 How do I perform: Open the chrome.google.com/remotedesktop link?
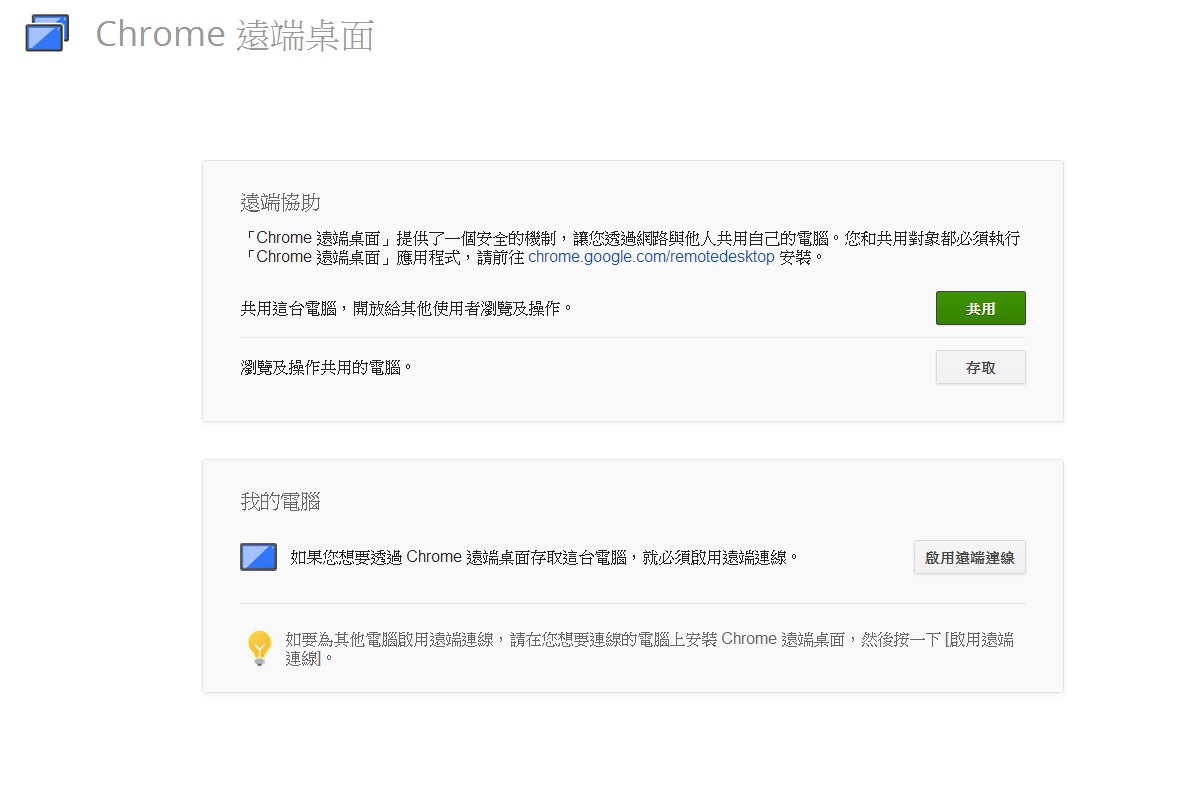[x=651, y=257]
